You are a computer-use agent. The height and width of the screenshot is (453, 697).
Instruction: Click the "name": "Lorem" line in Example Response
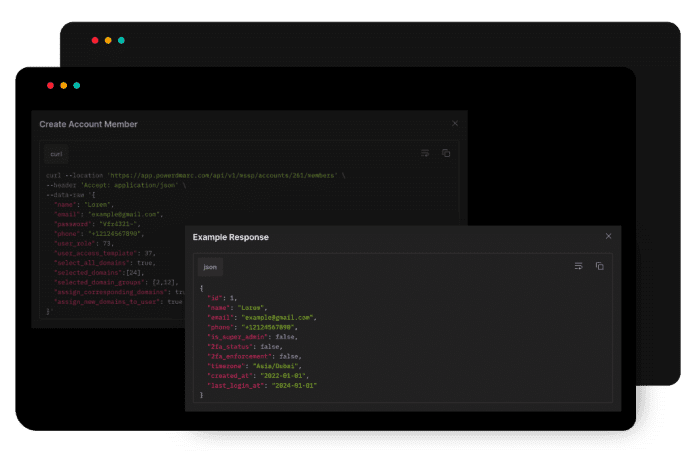(237, 308)
